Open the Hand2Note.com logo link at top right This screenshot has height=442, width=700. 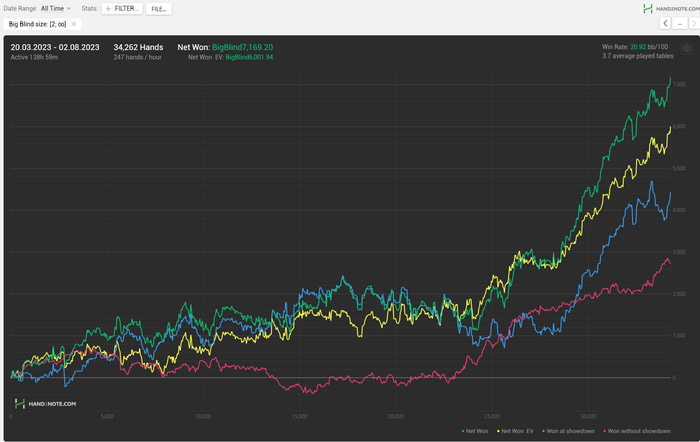[x=671, y=8]
